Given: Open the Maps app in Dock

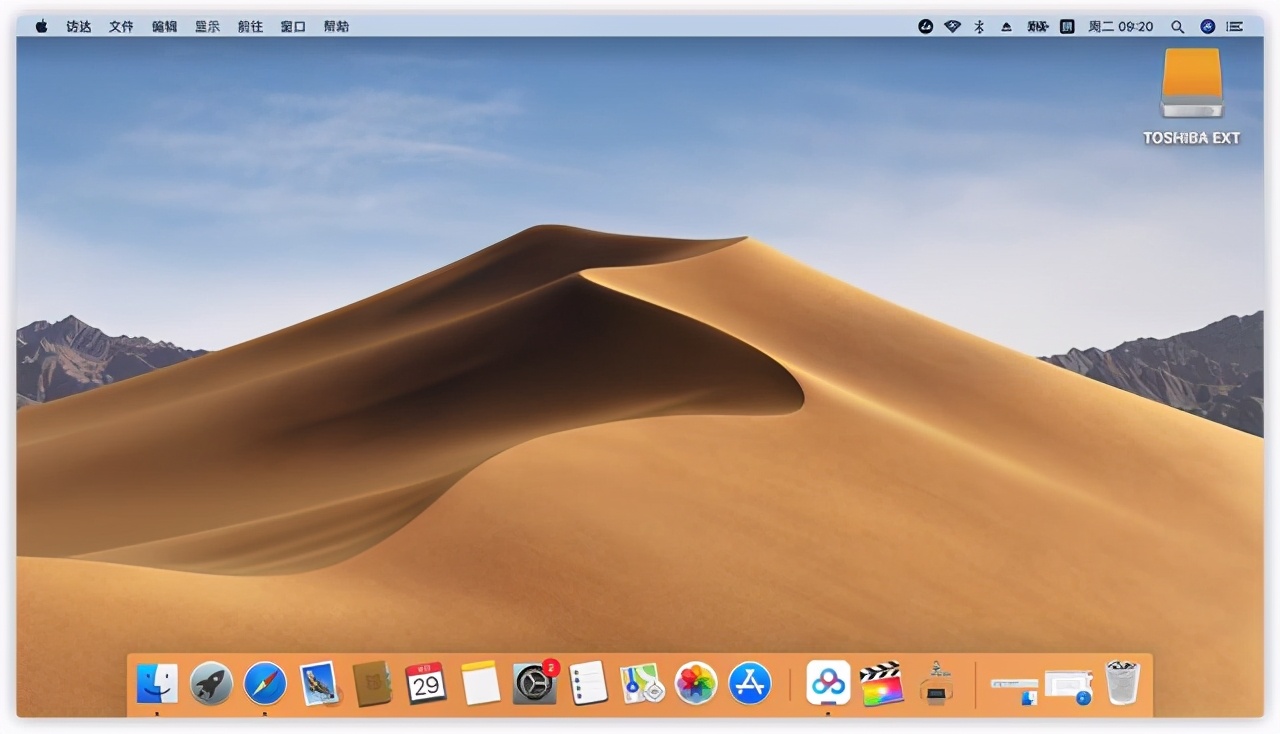Looking at the screenshot, I should pyautogui.click(x=642, y=684).
